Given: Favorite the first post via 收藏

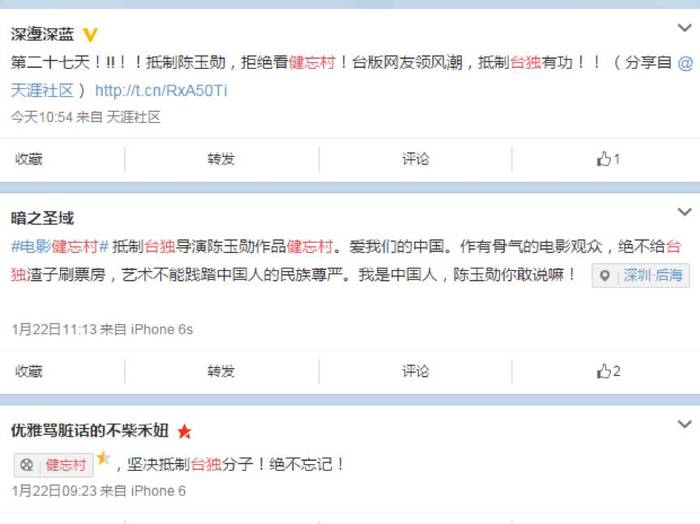Looking at the screenshot, I should (x=29, y=159).
